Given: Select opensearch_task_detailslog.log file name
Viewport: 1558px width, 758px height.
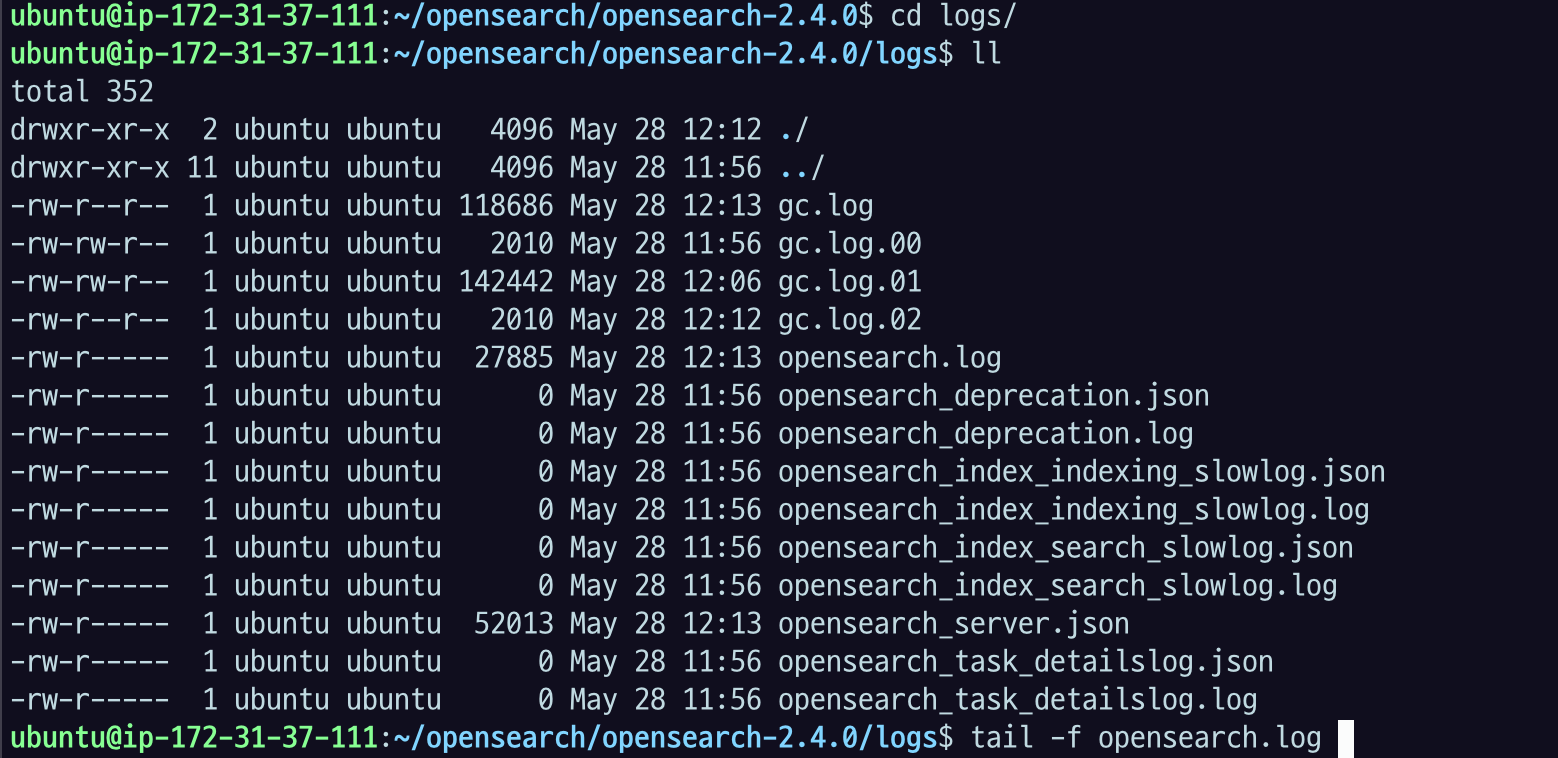Looking at the screenshot, I should tap(1017, 700).
